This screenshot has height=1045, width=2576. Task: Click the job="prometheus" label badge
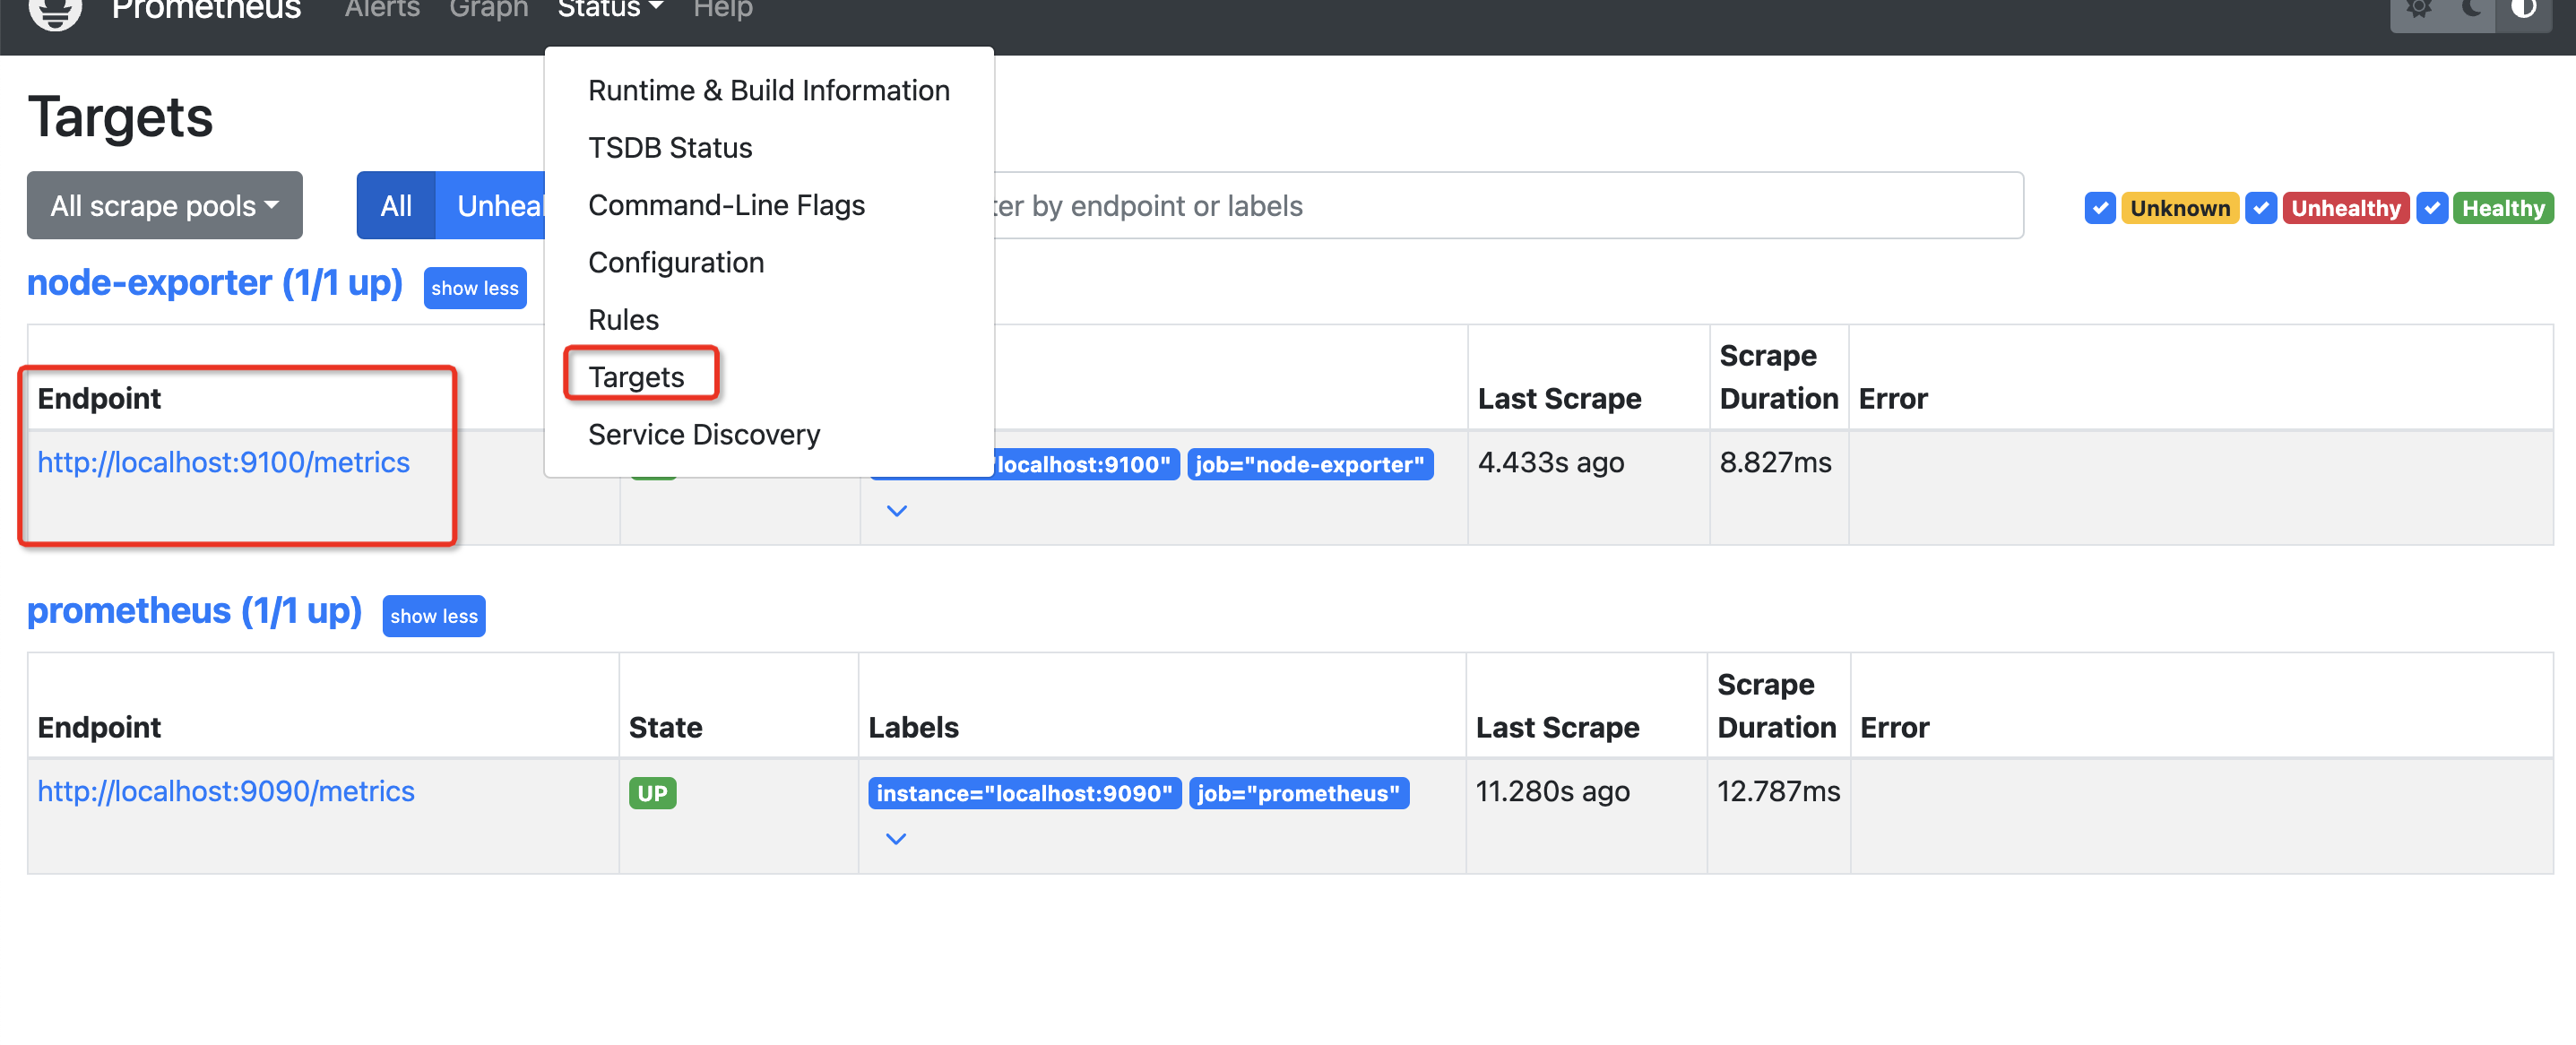coord(1298,794)
